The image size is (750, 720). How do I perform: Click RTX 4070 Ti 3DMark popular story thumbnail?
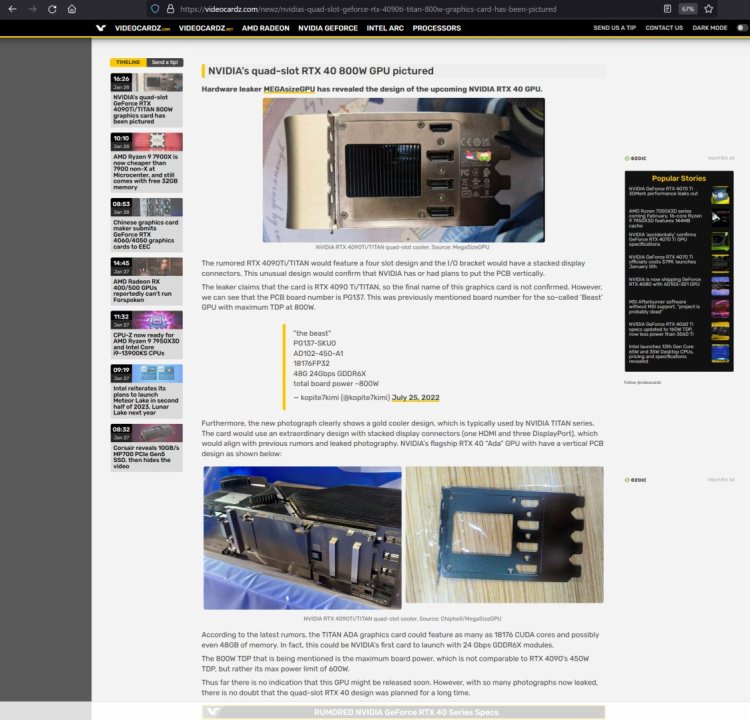pos(720,195)
